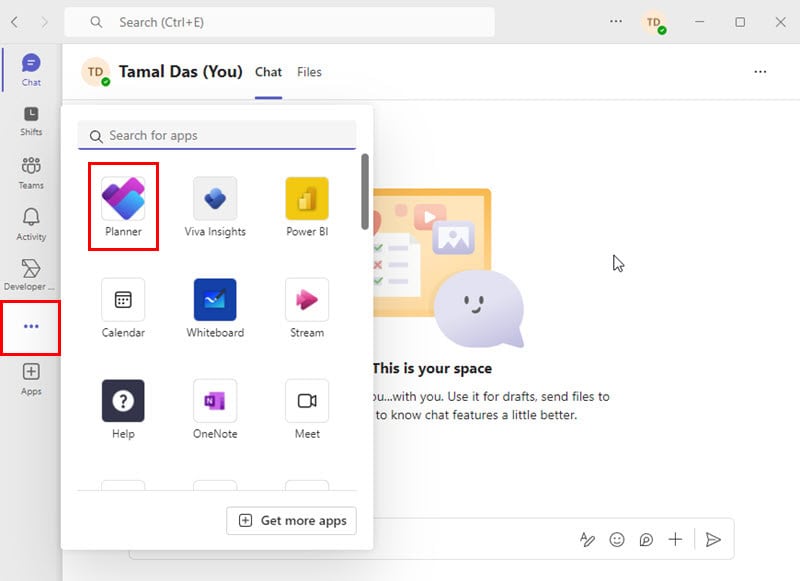Open chat header more options menu
The height and width of the screenshot is (581, 800).
click(760, 72)
